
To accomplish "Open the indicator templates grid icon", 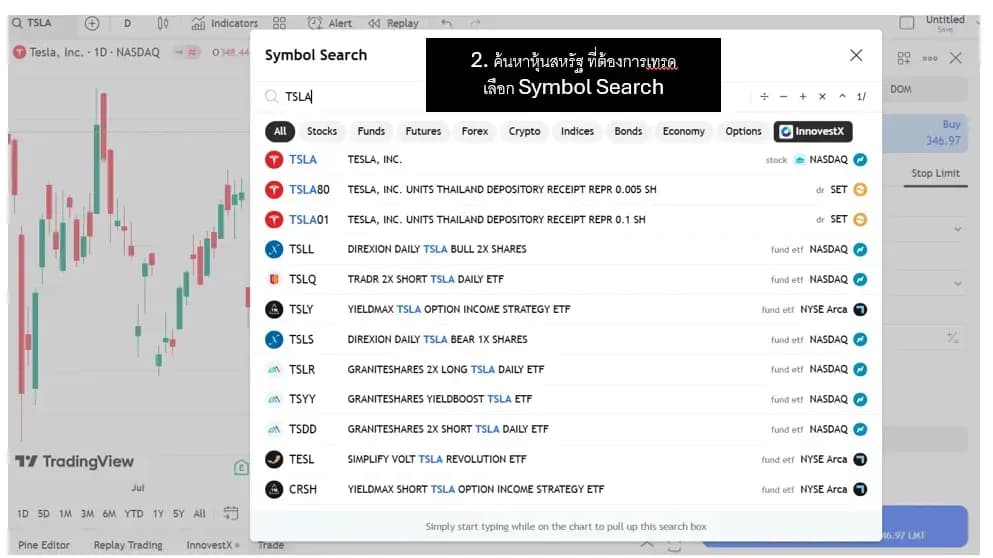I will (279, 23).
